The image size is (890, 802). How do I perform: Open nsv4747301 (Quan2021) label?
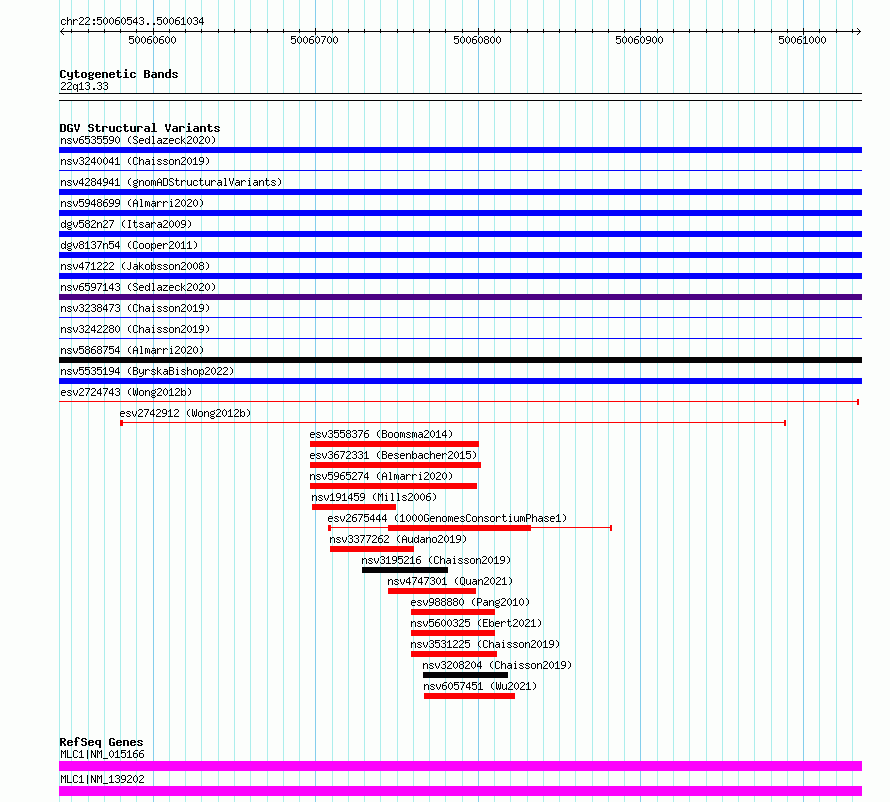tap(450, 581)
